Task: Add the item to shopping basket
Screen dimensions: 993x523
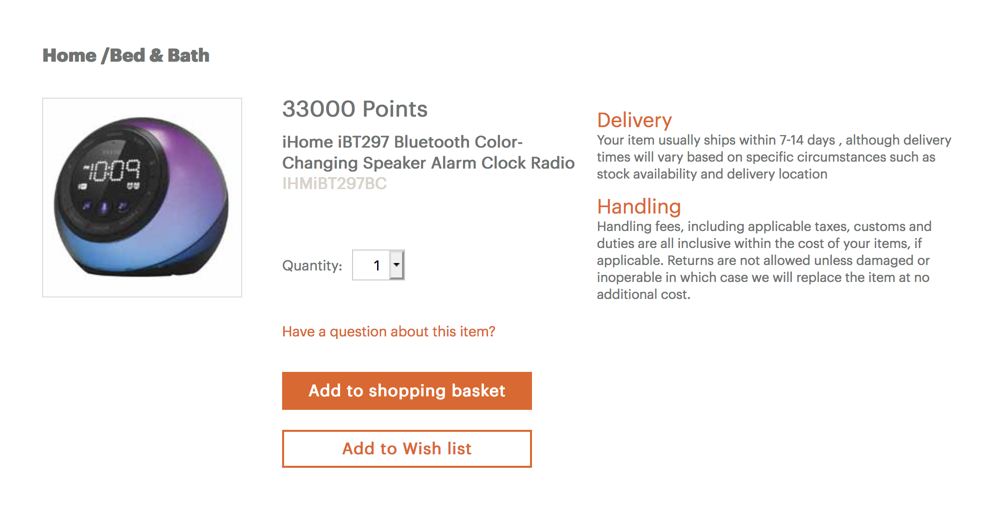Action: pos(407,391)
